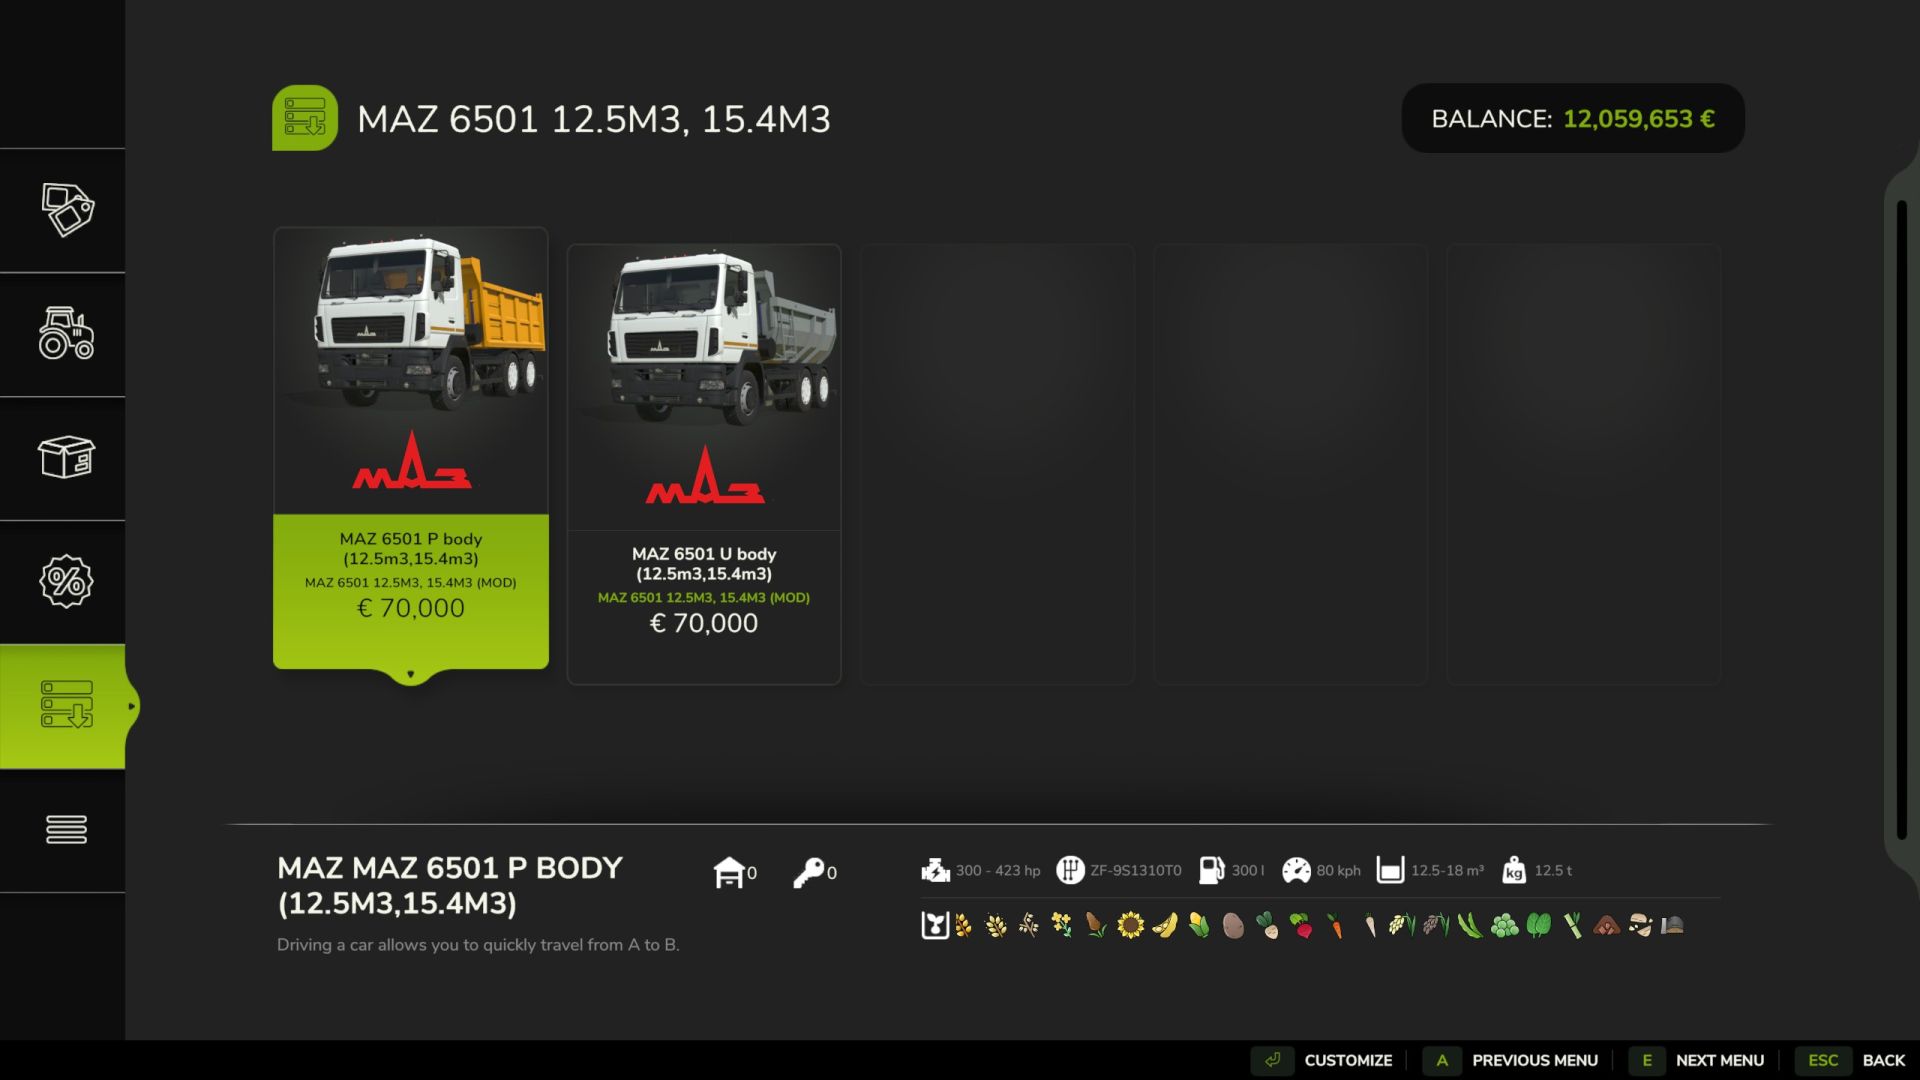1920x1080 pixels.
Task: Click the 80 kph speed value
Action: [1339, 870]
